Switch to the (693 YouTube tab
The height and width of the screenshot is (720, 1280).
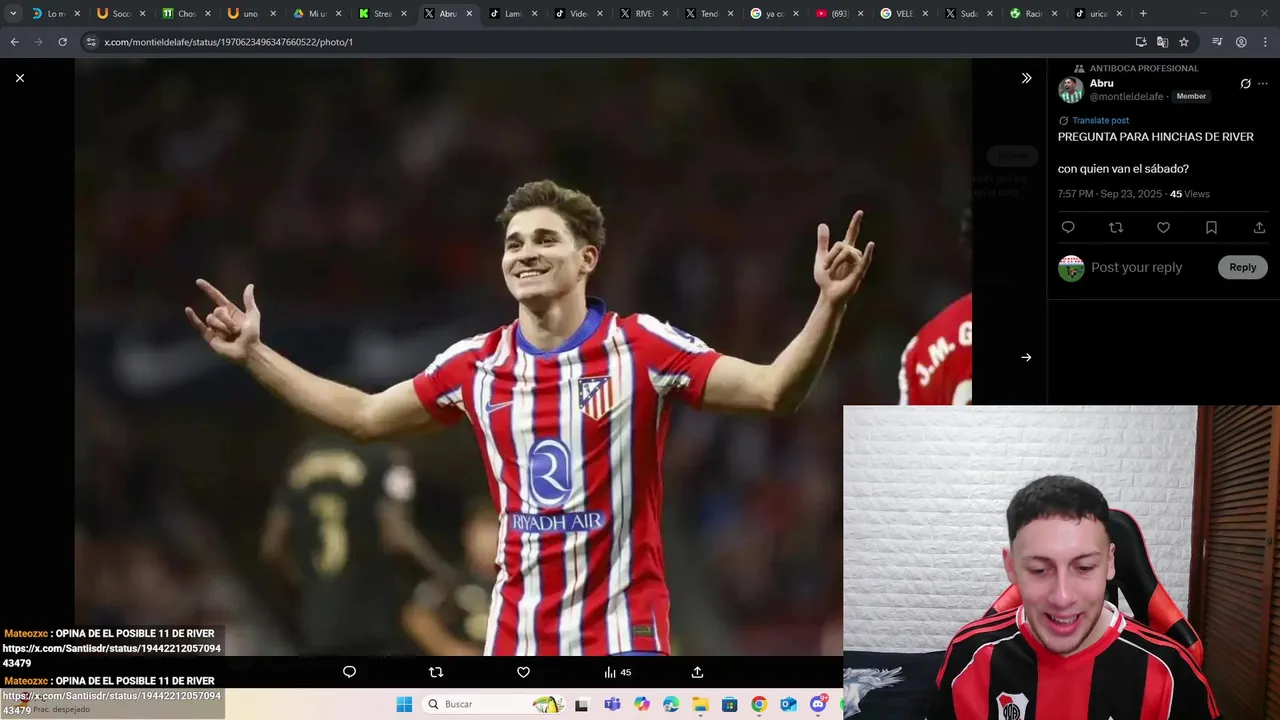pyautogui.click(x=839, y=14)
